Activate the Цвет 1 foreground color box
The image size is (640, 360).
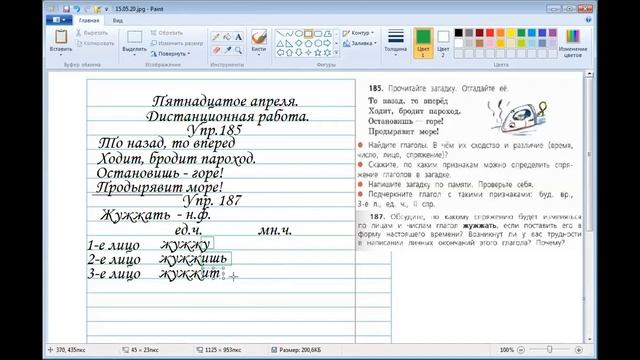423,43
